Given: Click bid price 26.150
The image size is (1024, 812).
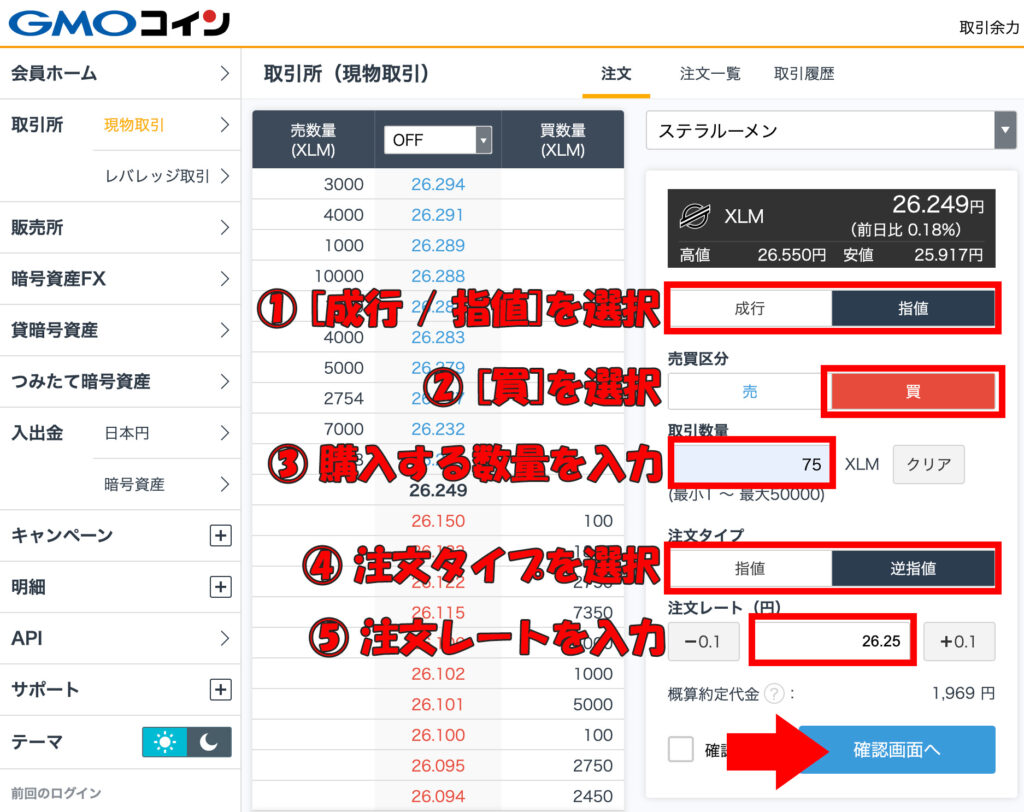Looking at the screenshot, I should (438, 521).
